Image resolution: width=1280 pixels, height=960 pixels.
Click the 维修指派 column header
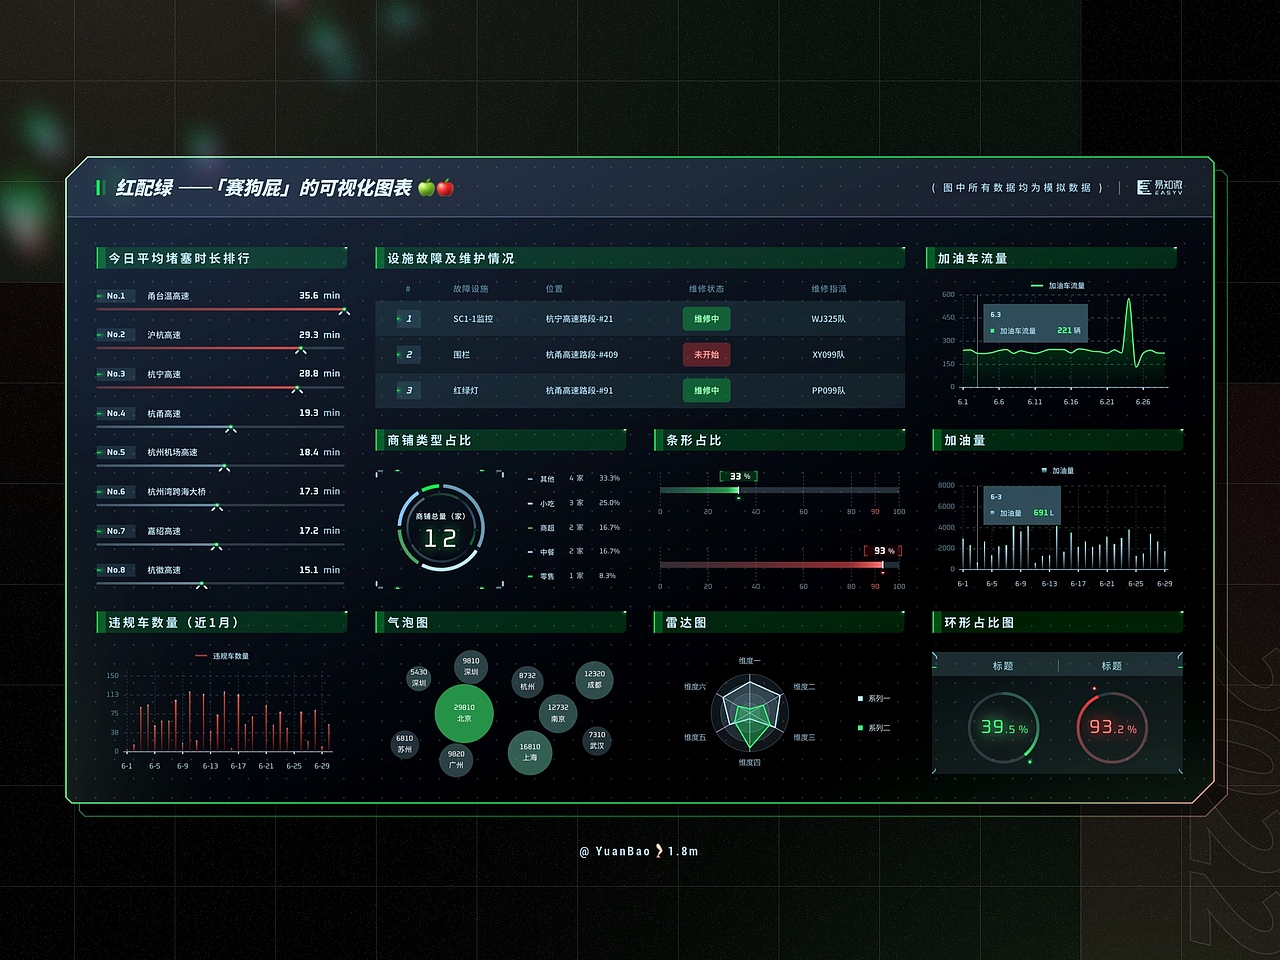pyautogui.click(x=828, y=289)
